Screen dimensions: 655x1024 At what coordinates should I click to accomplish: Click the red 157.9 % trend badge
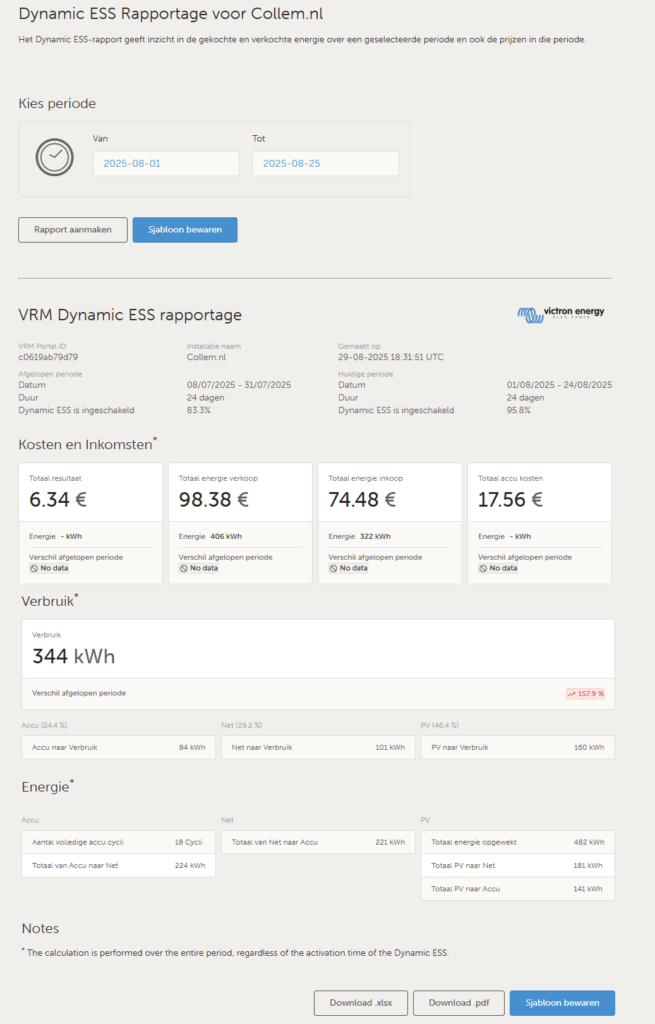586,693
